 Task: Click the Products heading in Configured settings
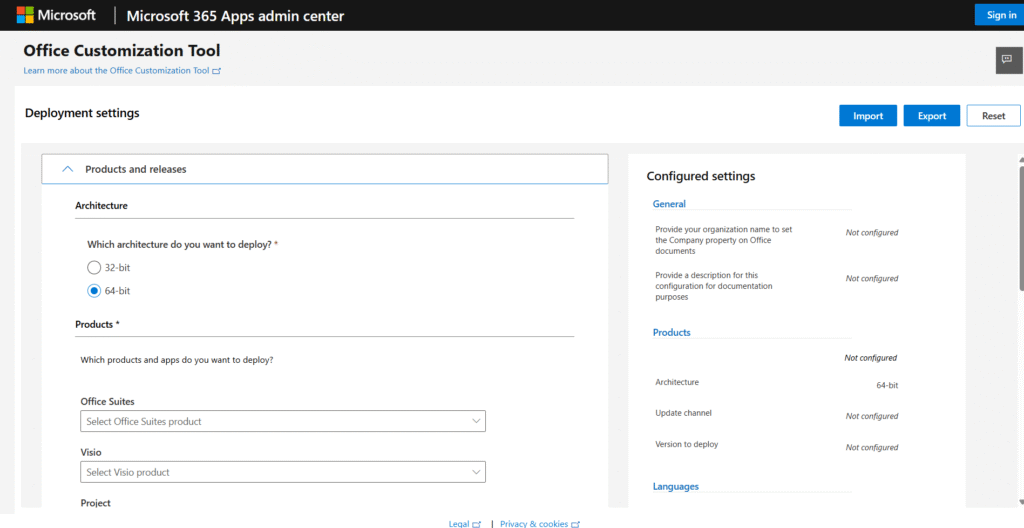671,333
